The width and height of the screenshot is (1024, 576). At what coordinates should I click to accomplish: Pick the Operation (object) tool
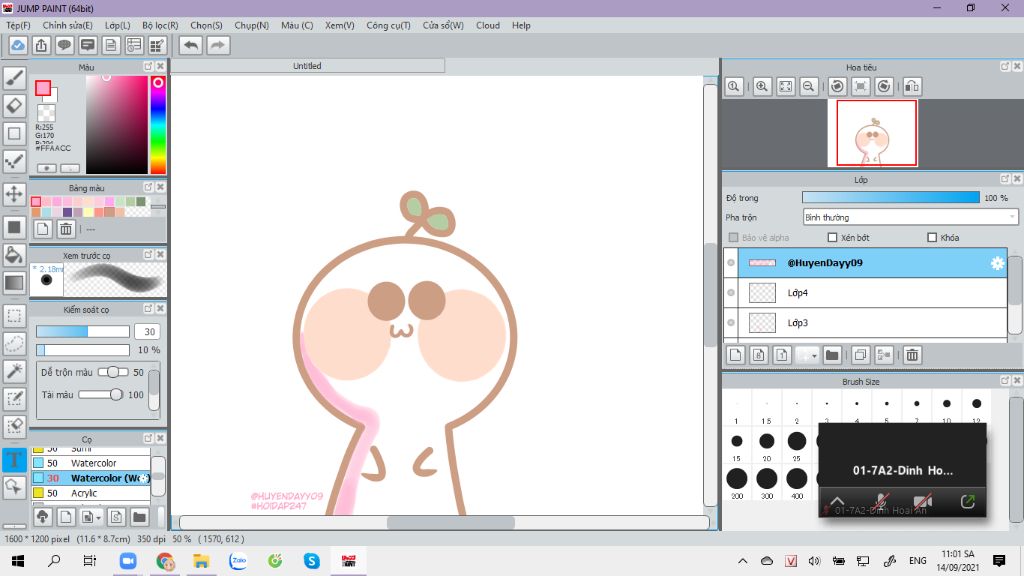pos(14,487)
